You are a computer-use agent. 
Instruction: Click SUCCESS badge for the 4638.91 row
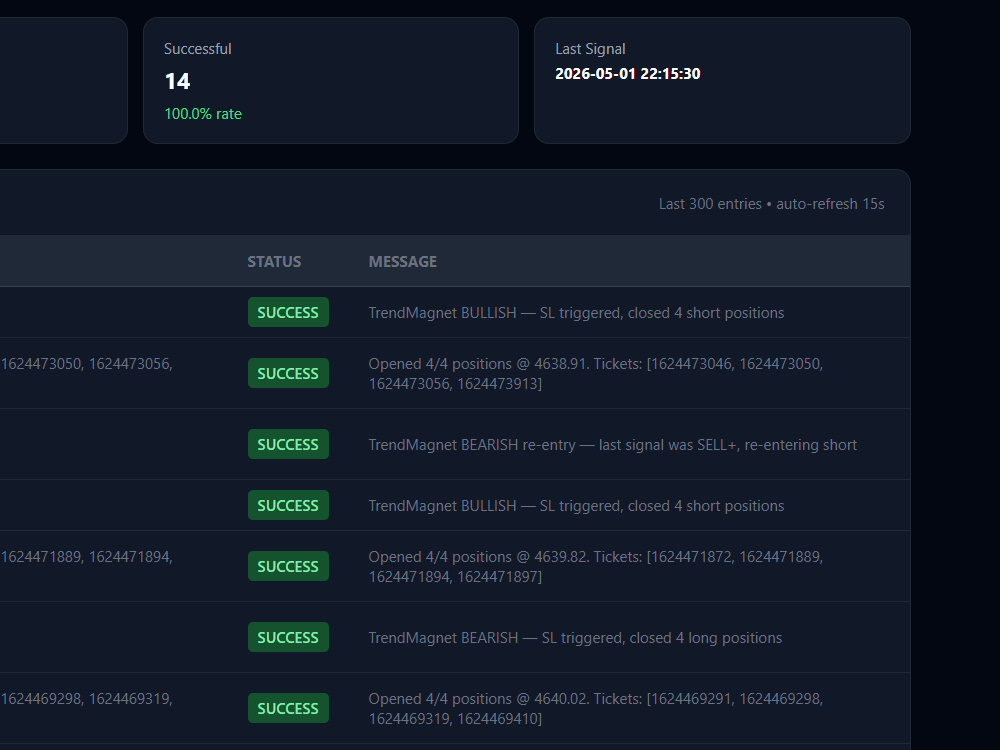[288, 373]
